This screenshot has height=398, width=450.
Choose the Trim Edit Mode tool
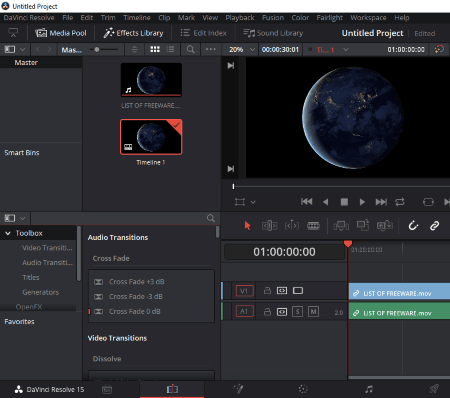(x=269, y=226)
